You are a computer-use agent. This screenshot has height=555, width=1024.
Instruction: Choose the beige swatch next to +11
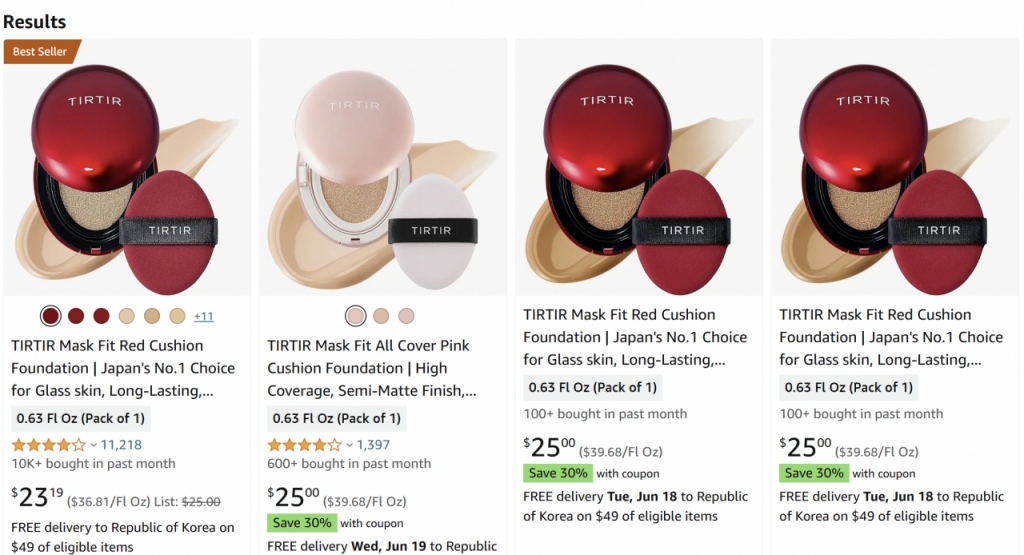pos(177,316)
